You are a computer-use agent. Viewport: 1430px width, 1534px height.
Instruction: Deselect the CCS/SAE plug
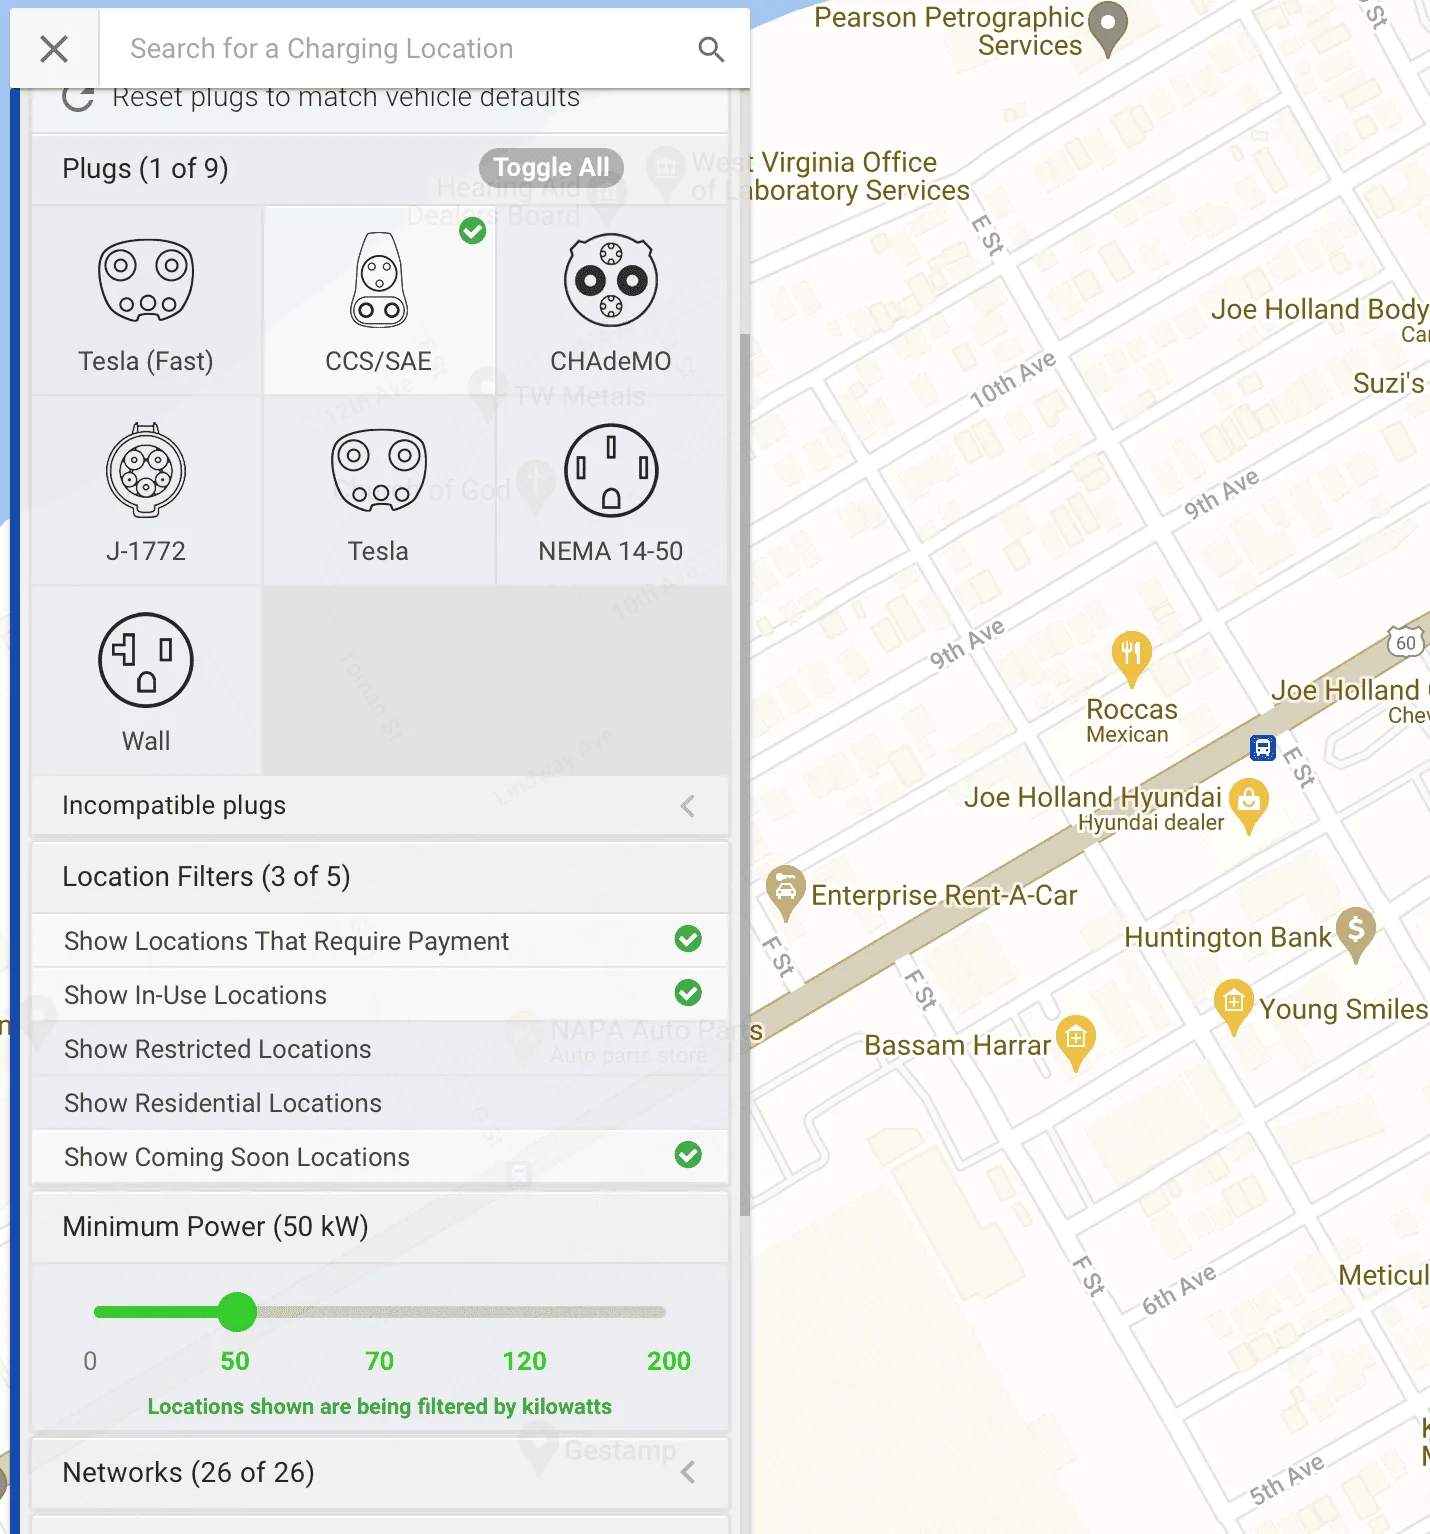[x=379, y=301]
